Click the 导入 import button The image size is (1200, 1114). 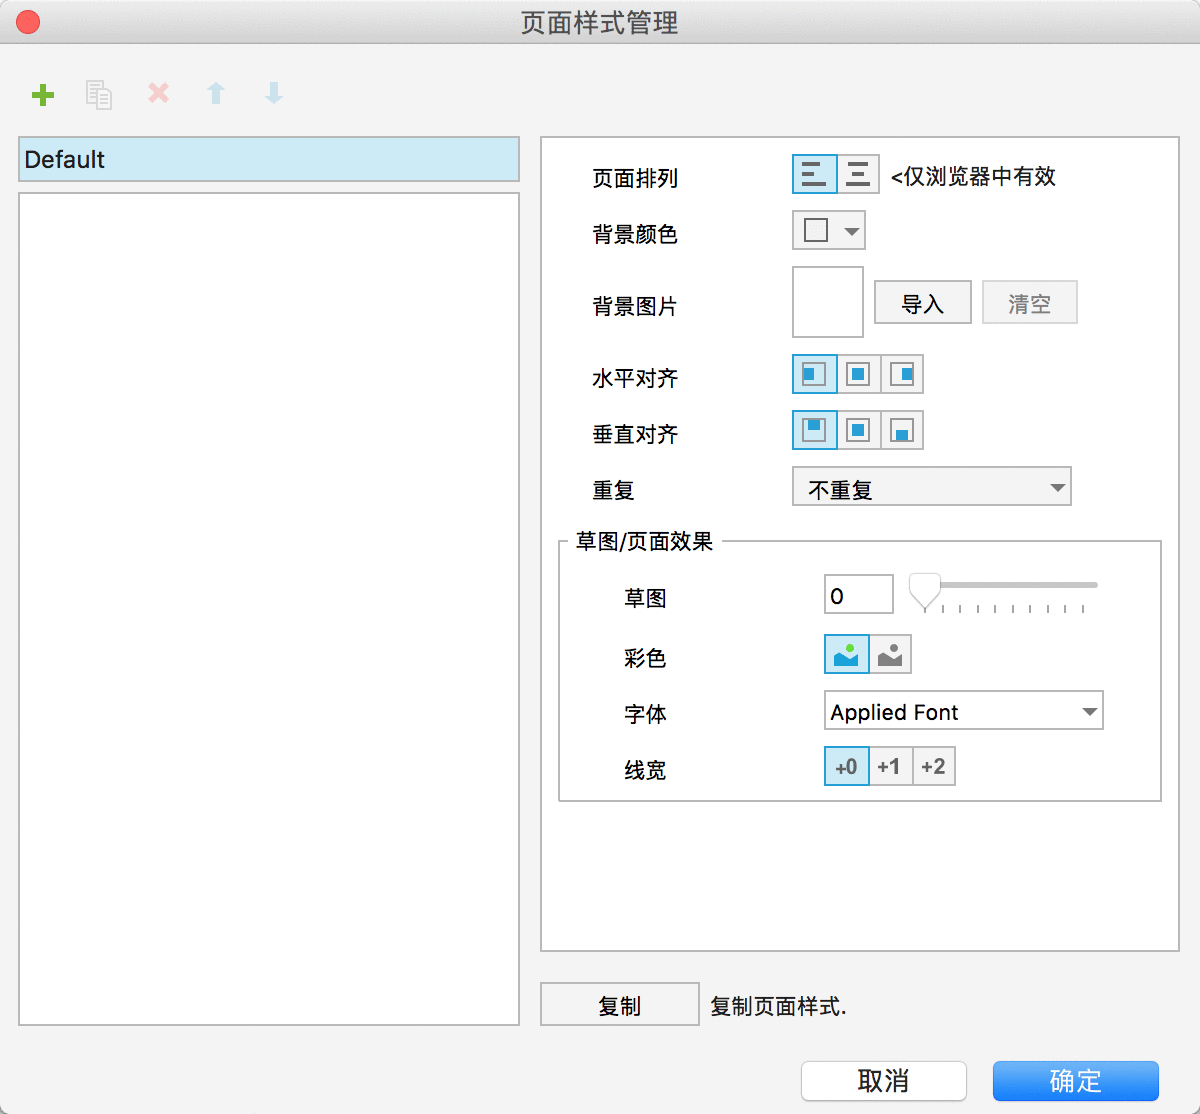pos(923,302)
